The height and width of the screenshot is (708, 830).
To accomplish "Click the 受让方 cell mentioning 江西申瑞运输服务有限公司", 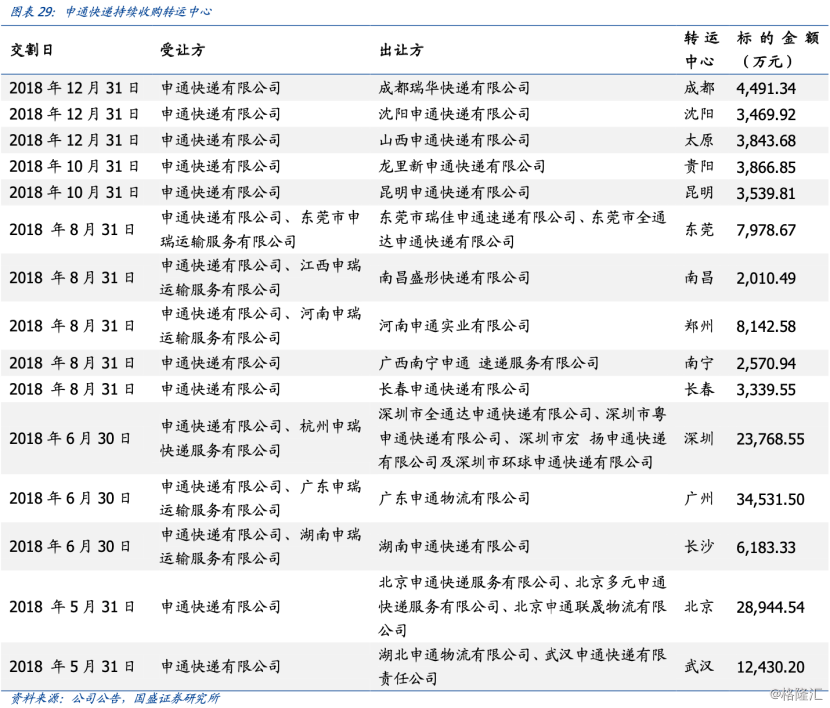I will (260, 278).
